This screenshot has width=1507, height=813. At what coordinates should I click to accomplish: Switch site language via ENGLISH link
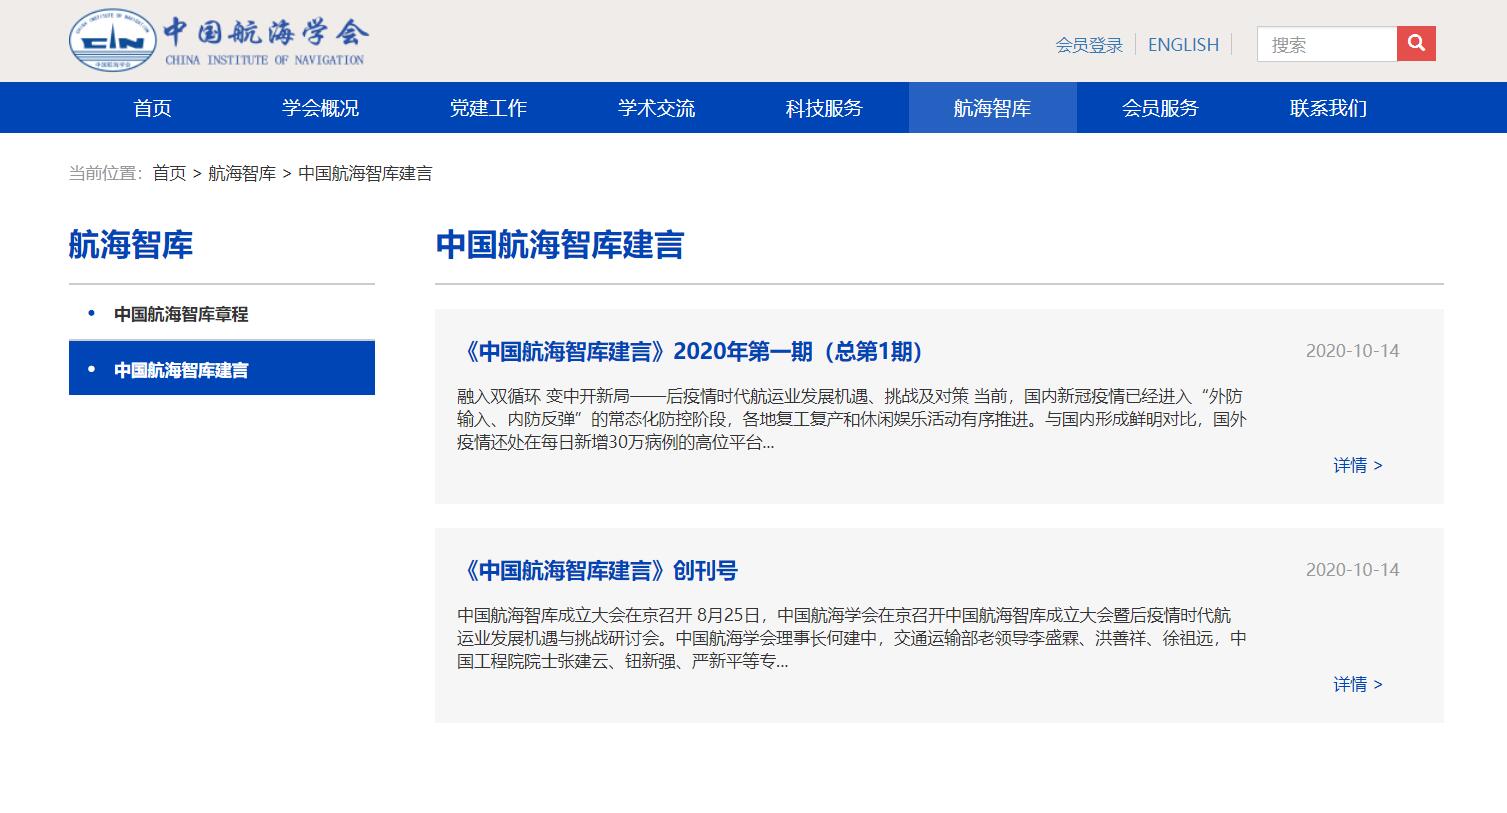tap(1183, 45)
